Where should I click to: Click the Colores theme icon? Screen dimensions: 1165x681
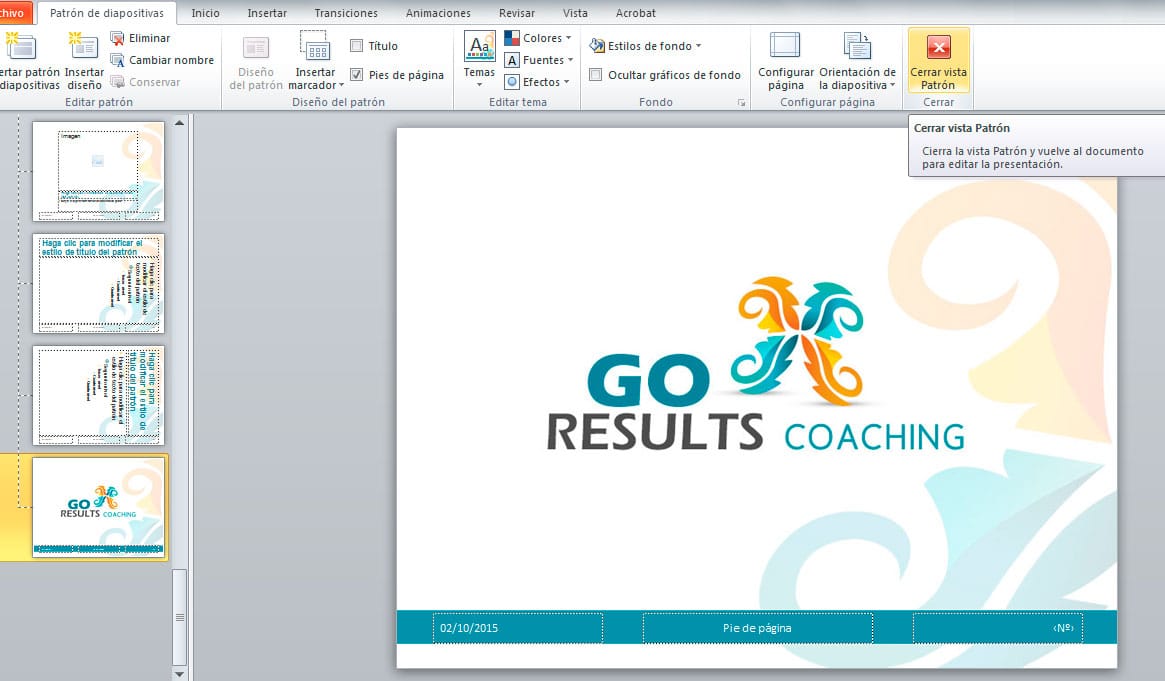click(x=512, y=38)
